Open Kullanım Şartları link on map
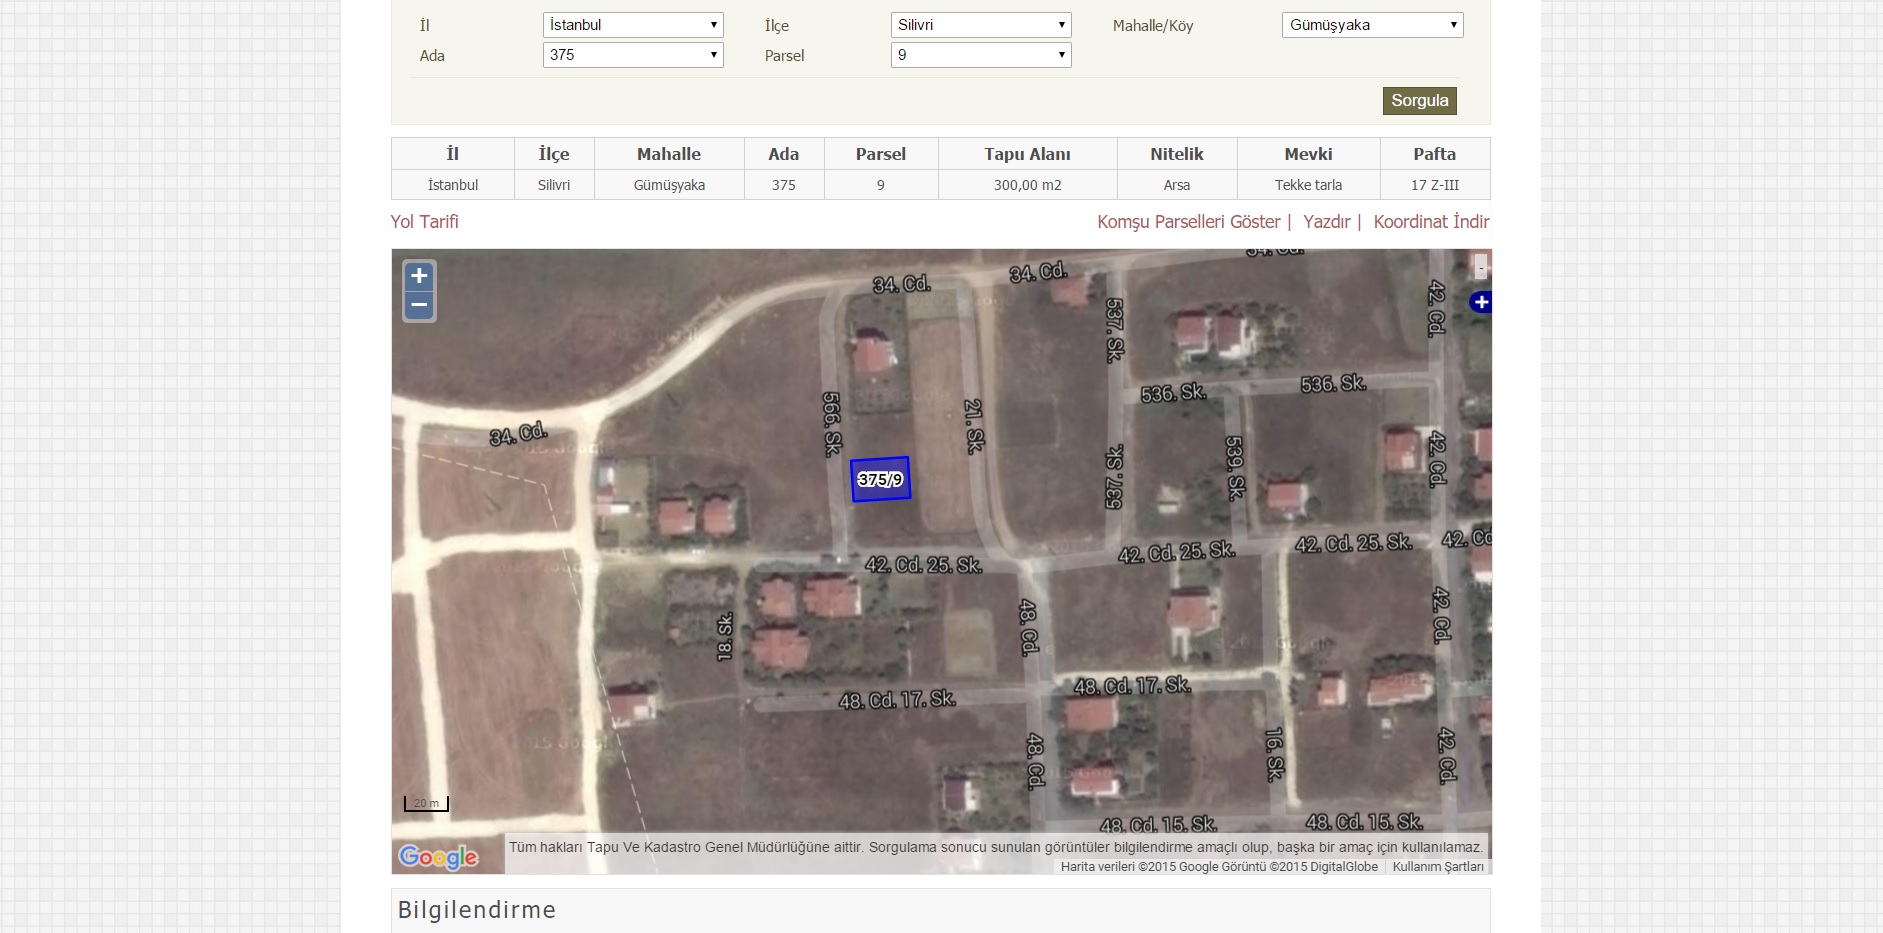This screenshot has width=1883, height=933. click(x=1438, y=867)
